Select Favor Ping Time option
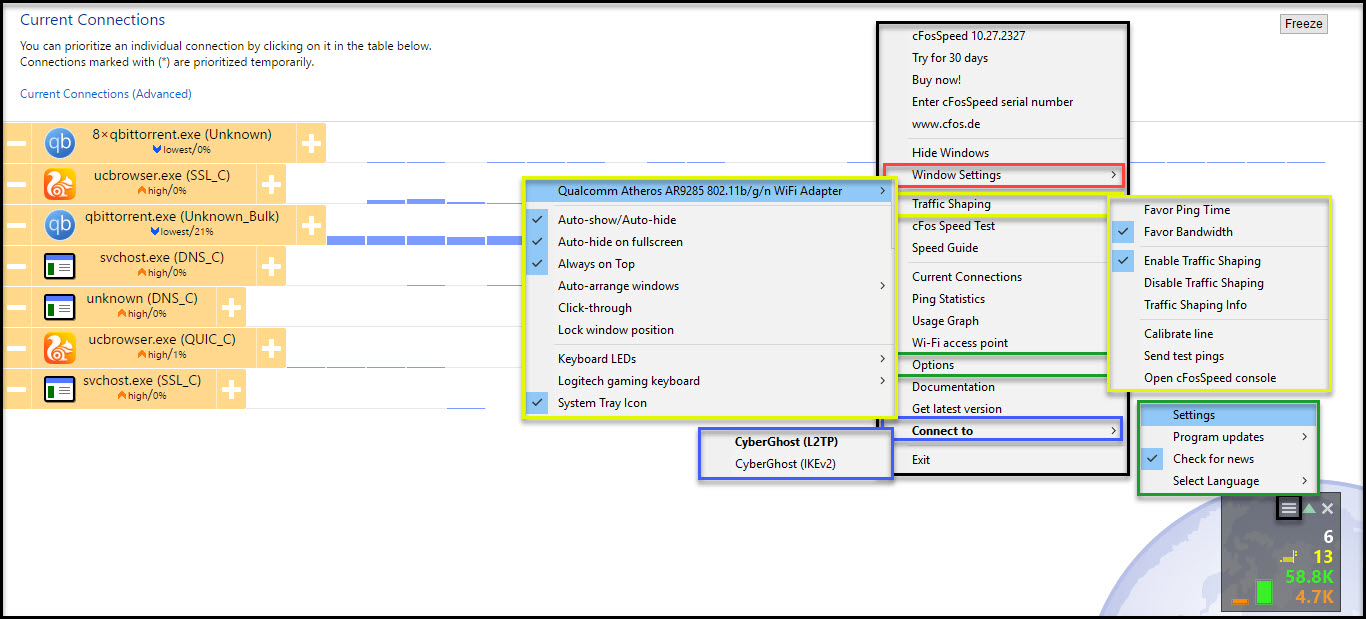Image resolution: width=1366 pixels, height=619 pixels. [1220, 210]
